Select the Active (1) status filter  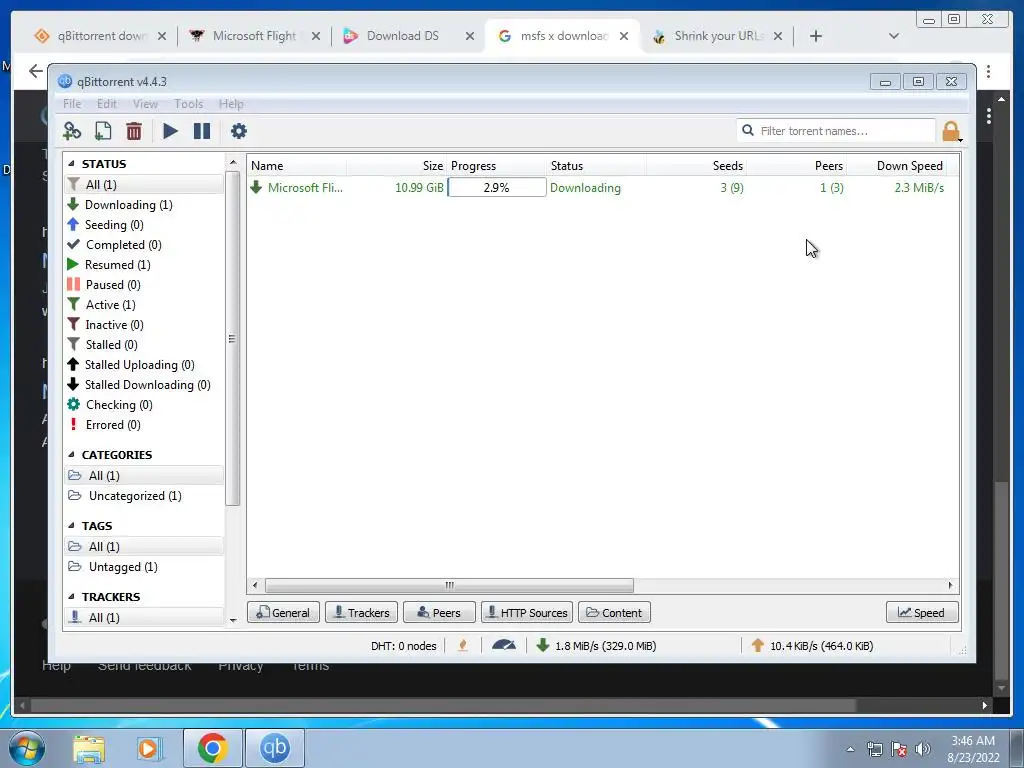click(x=110, y=305)
